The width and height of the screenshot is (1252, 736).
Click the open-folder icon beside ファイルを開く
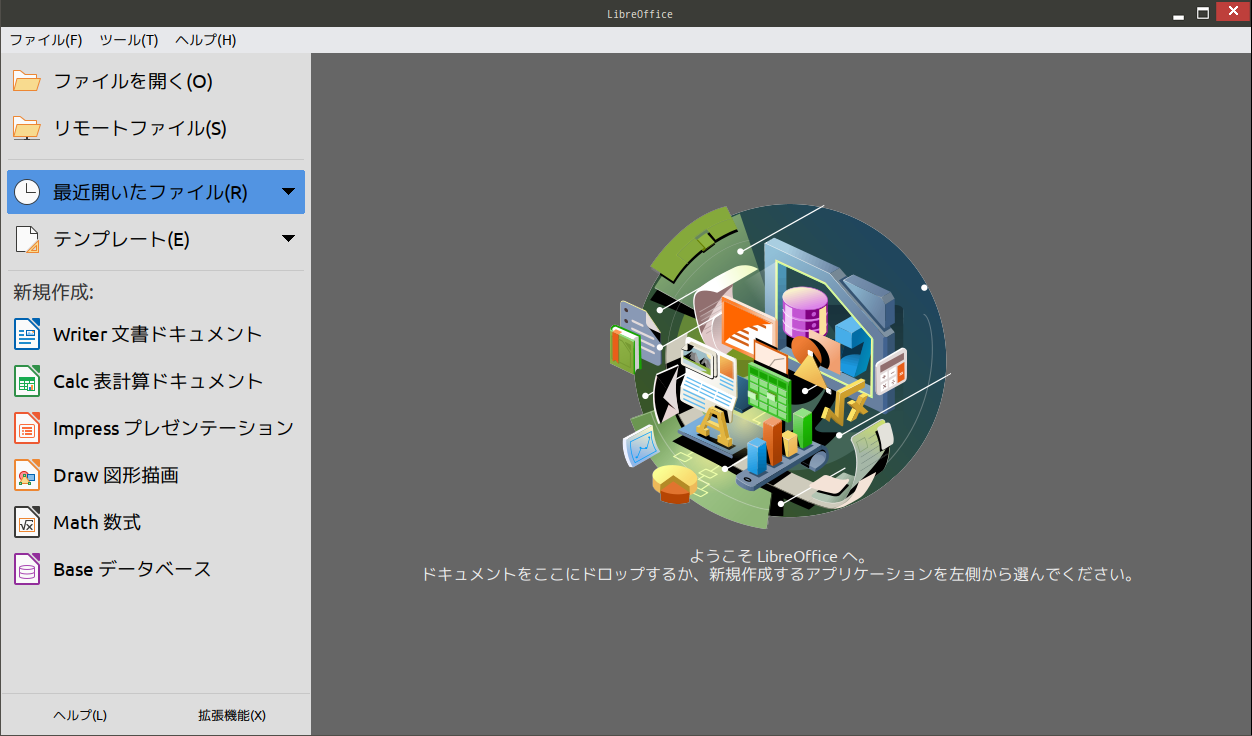pyautogui.click(x=27, y=81)
